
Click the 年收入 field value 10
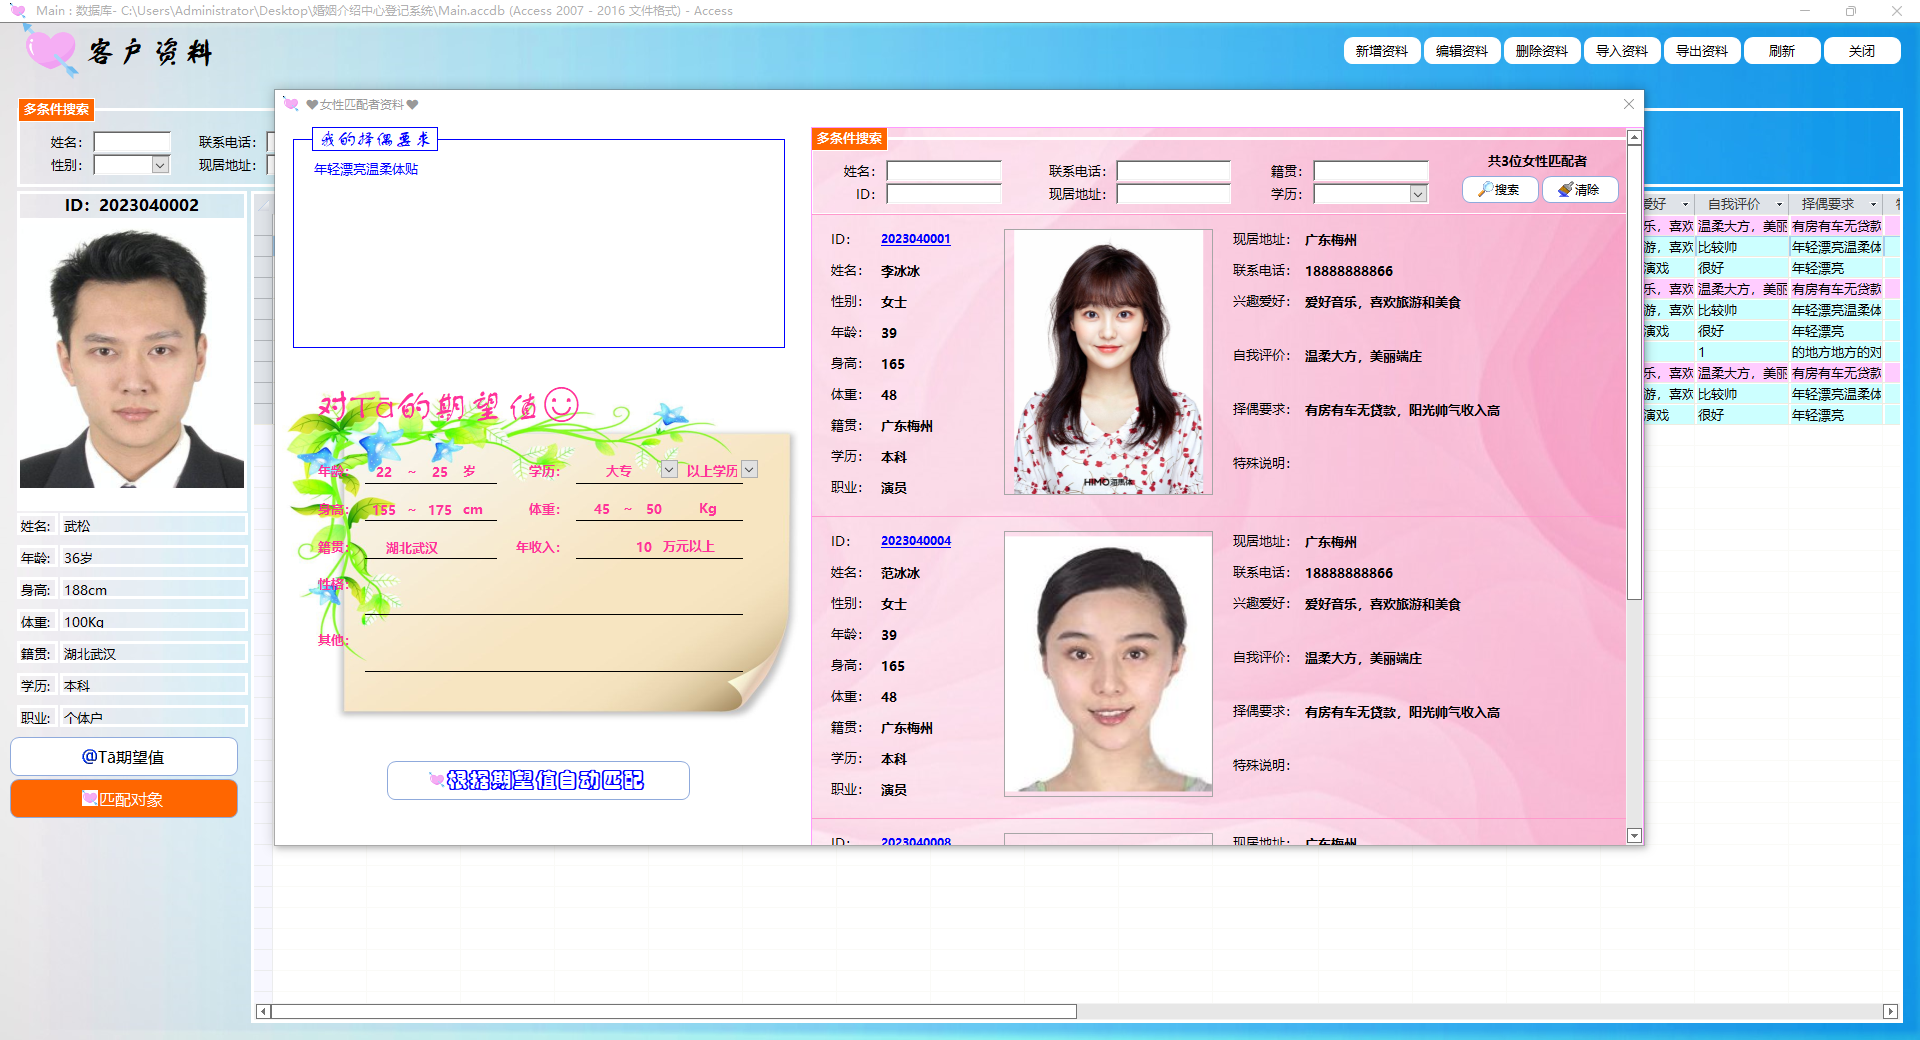coord(644,547)
